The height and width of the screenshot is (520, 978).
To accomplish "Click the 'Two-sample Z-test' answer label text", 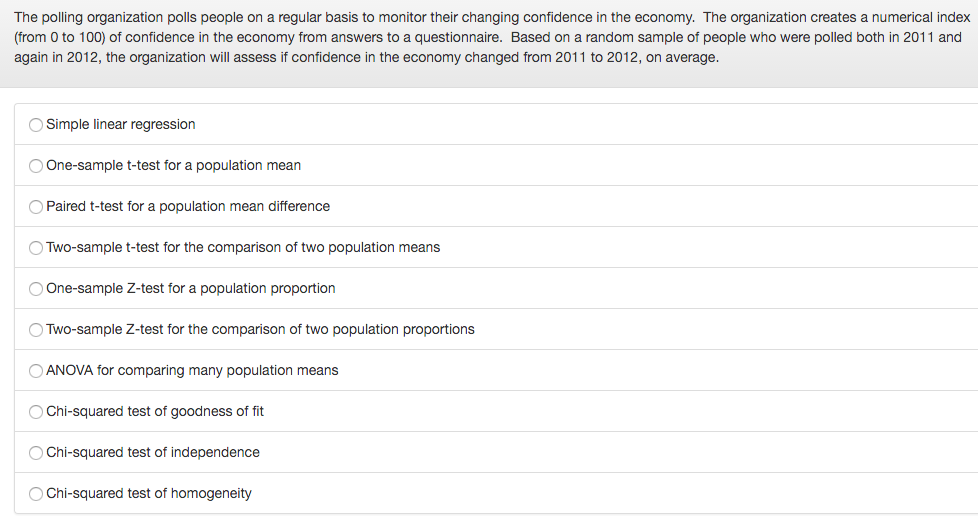I will (x=260, y=329).
